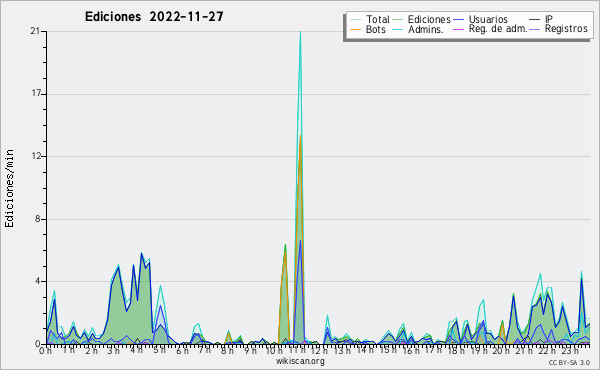Click the '21 h' x-axis label
Screen dimensions: 600x370
click(x=523, y=350)
